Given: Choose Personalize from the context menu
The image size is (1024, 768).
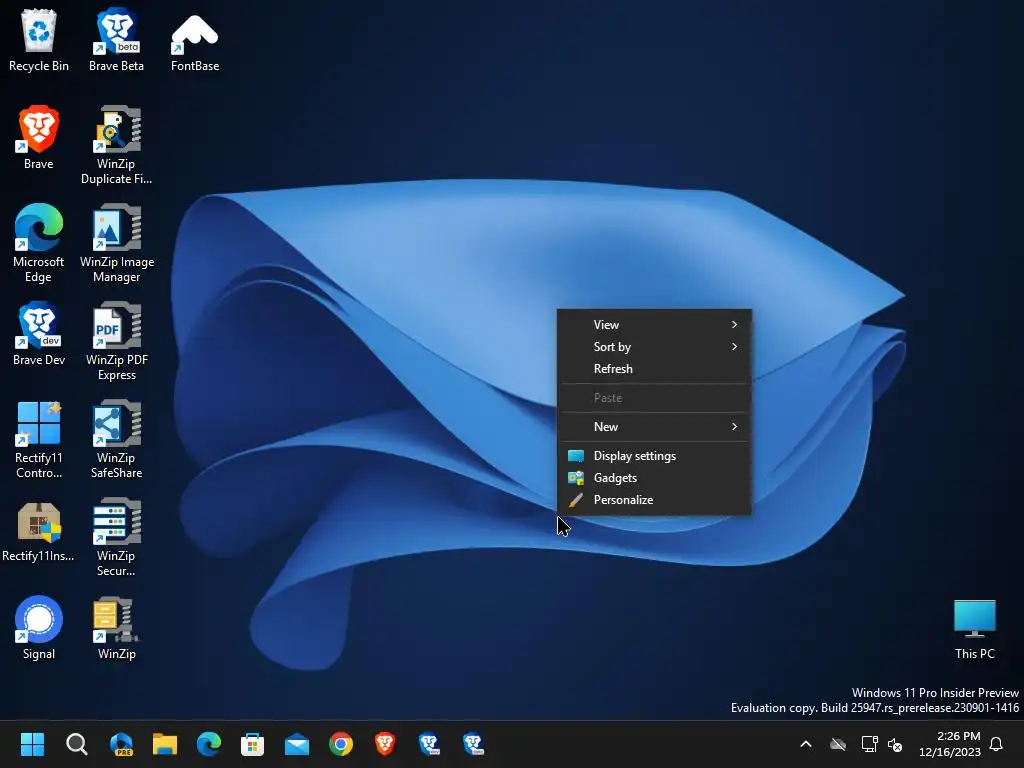Looking at the screenshot, I should (x=654, y=500).
